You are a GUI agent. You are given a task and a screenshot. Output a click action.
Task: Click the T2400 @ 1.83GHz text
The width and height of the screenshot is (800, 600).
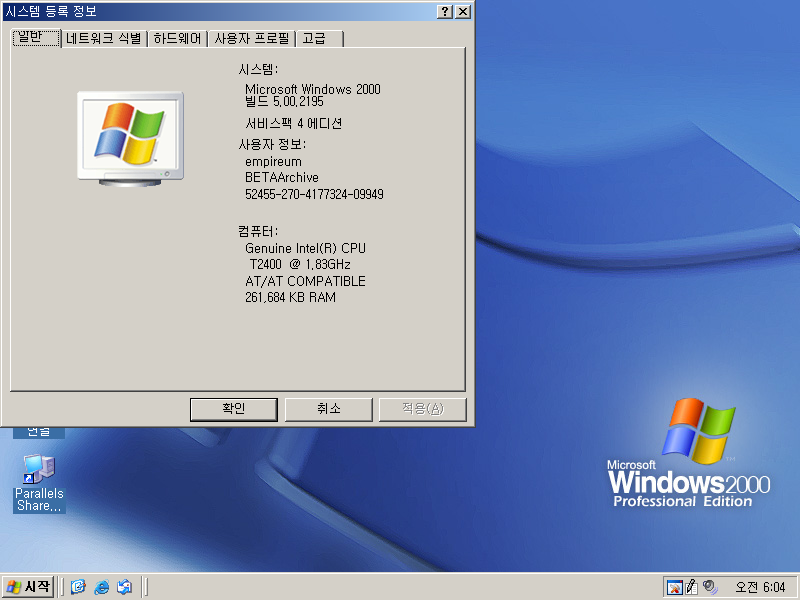pyautogui.click(x=299, y=264)
